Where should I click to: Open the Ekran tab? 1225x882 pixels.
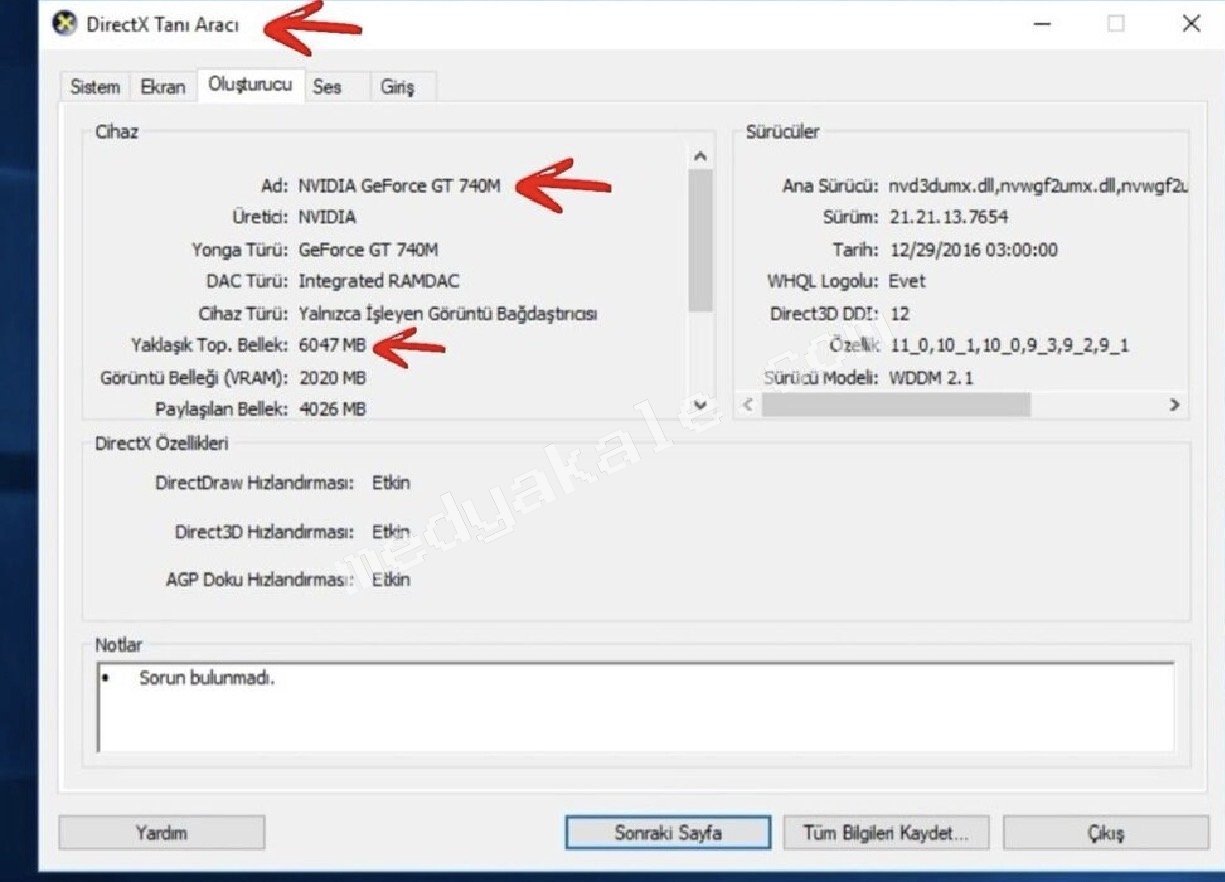pos(163,87)
